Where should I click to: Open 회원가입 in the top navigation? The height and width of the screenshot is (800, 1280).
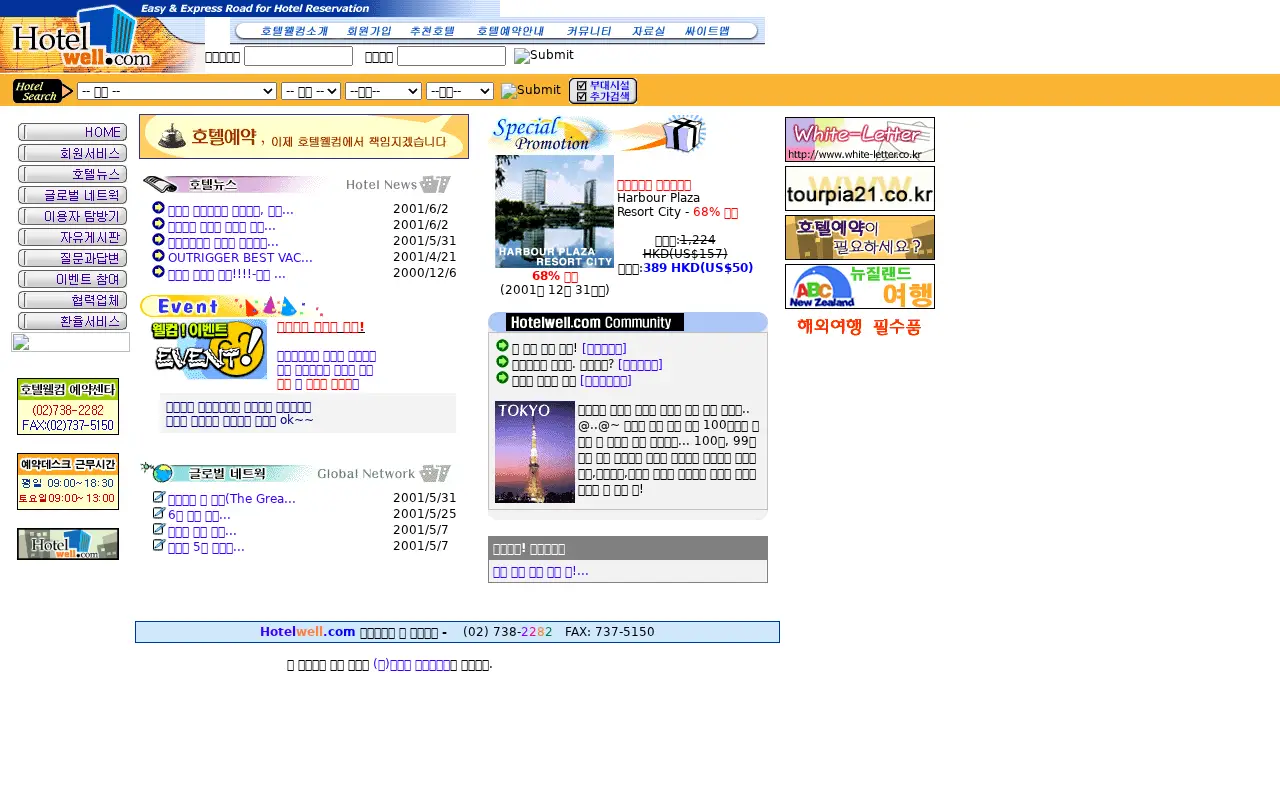(x=369, y=31)
